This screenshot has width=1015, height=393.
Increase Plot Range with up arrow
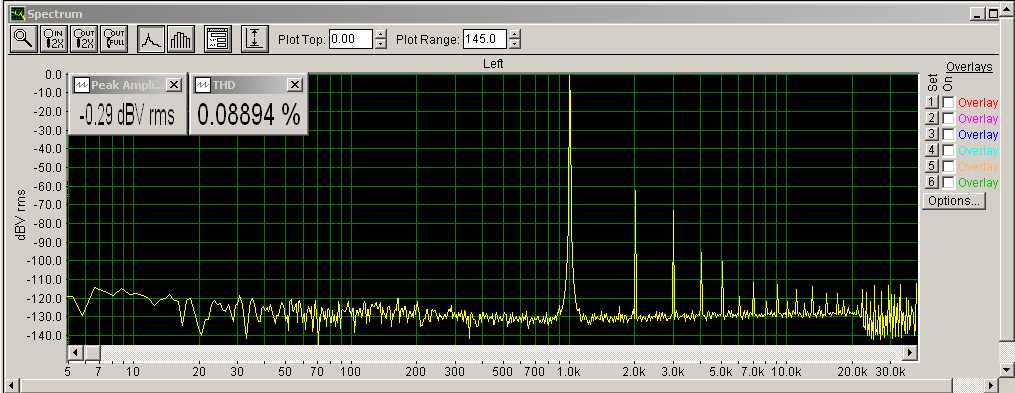click(x=514, y=35)
